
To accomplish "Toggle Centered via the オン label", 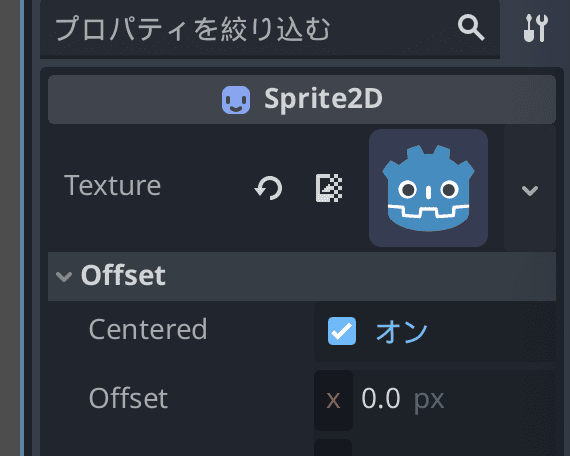I will click(401, 331).
